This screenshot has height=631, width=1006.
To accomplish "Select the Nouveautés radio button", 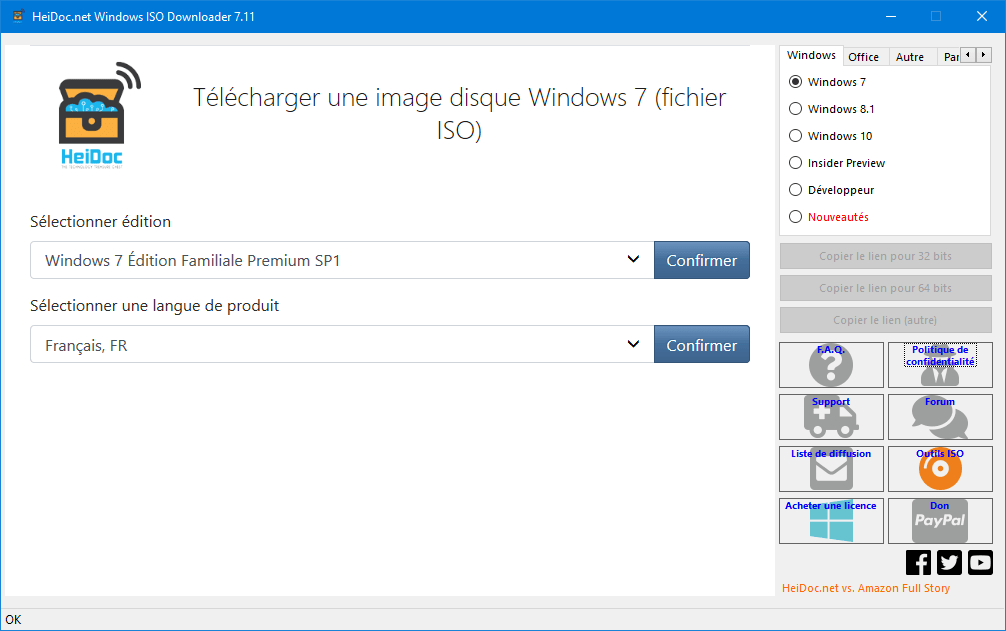I will (796, 216).
